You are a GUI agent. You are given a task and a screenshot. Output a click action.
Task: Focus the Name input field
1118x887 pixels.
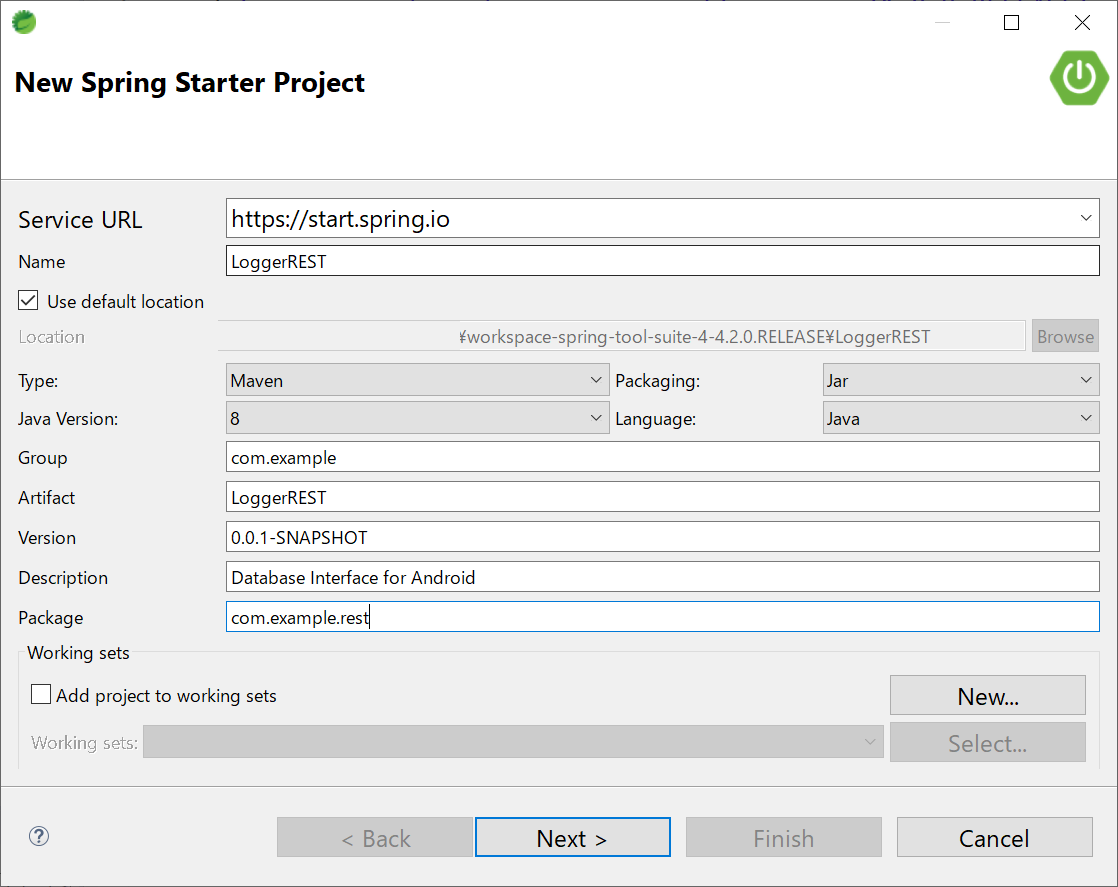[662, 261]
